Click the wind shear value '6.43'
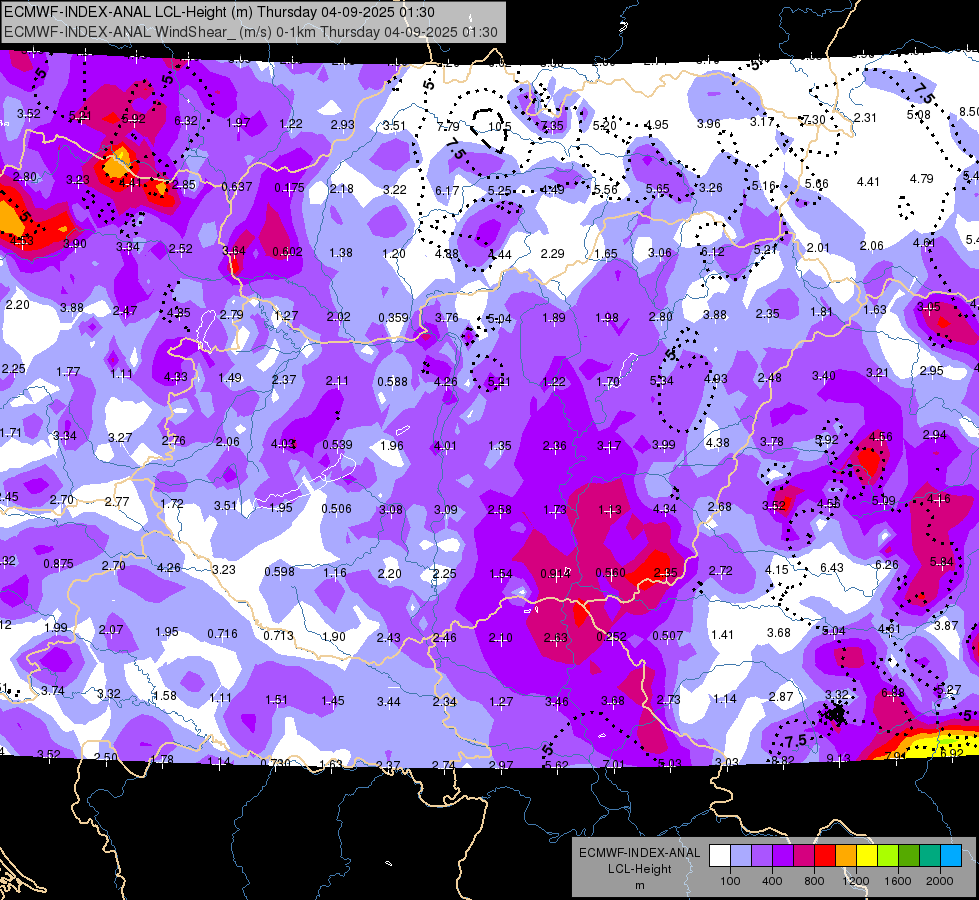This screenshot has height=900, width=979. (832, 568)
